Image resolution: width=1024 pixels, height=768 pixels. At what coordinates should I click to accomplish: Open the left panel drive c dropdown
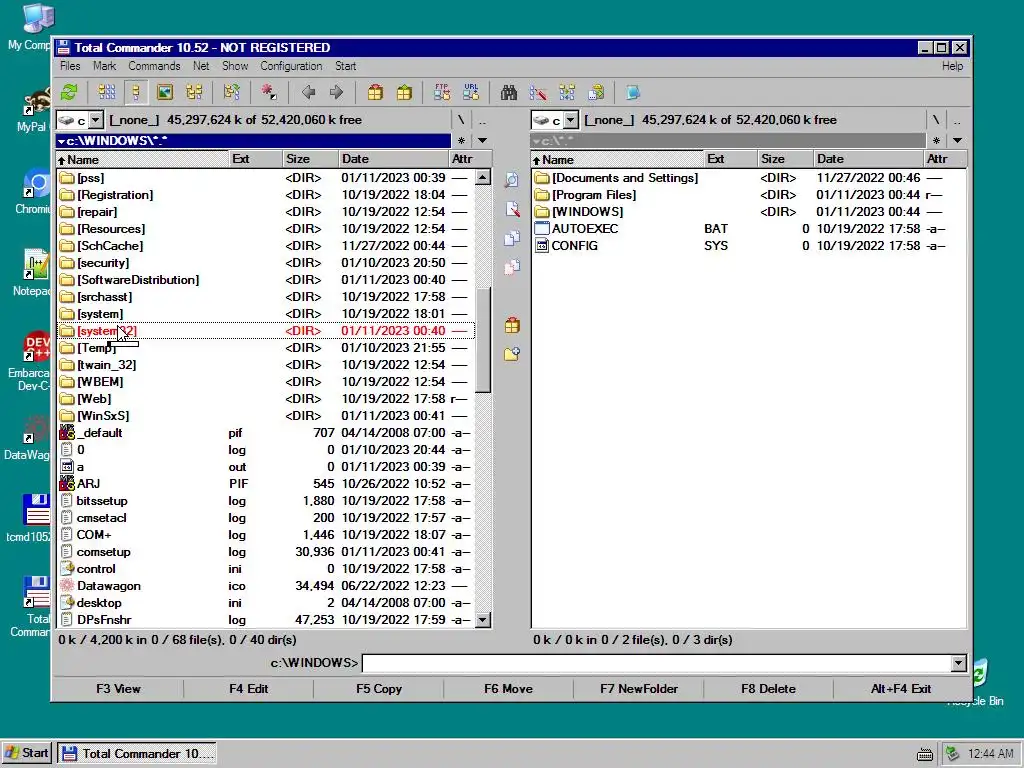[x=96, y=120]
